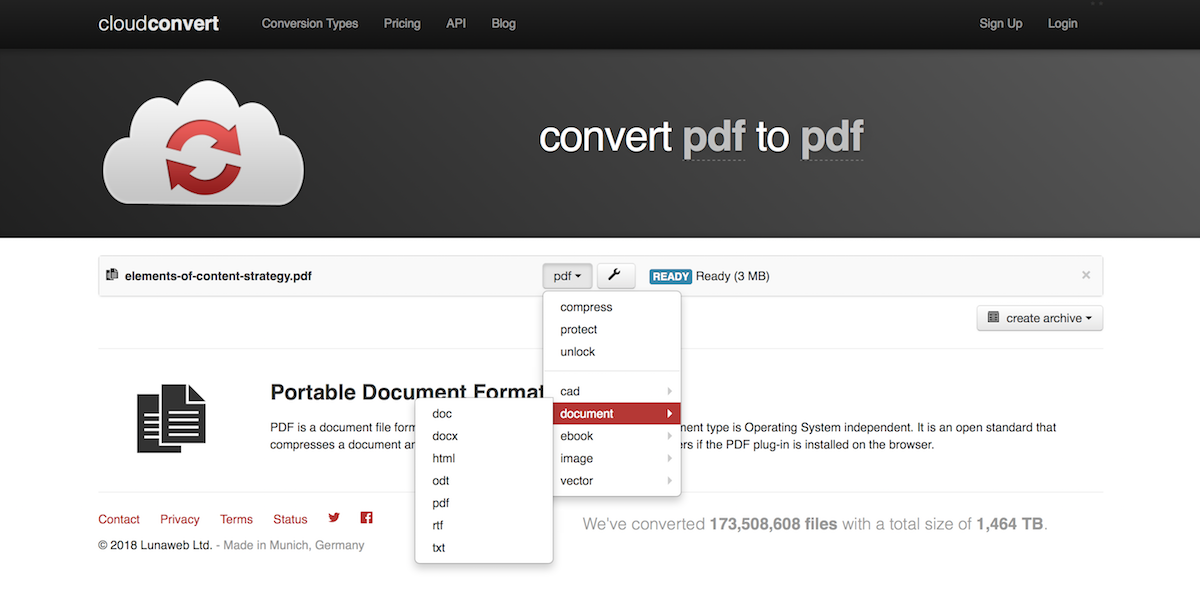Click the target format 'pdf' in headline

click(832, 138)
